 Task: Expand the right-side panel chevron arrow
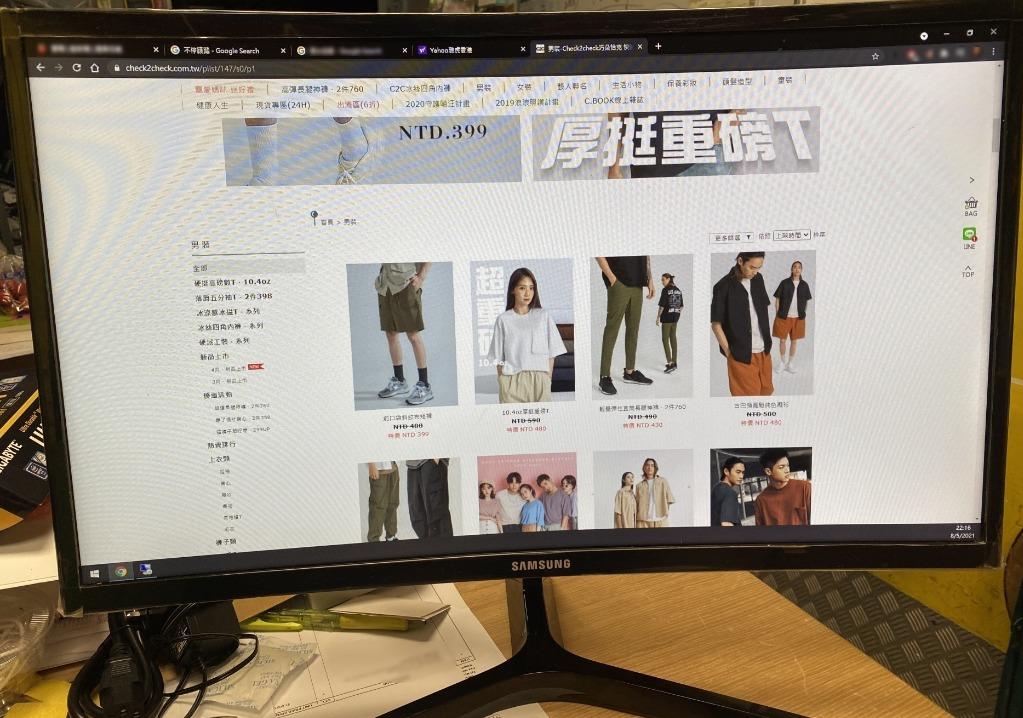point(971,180)
